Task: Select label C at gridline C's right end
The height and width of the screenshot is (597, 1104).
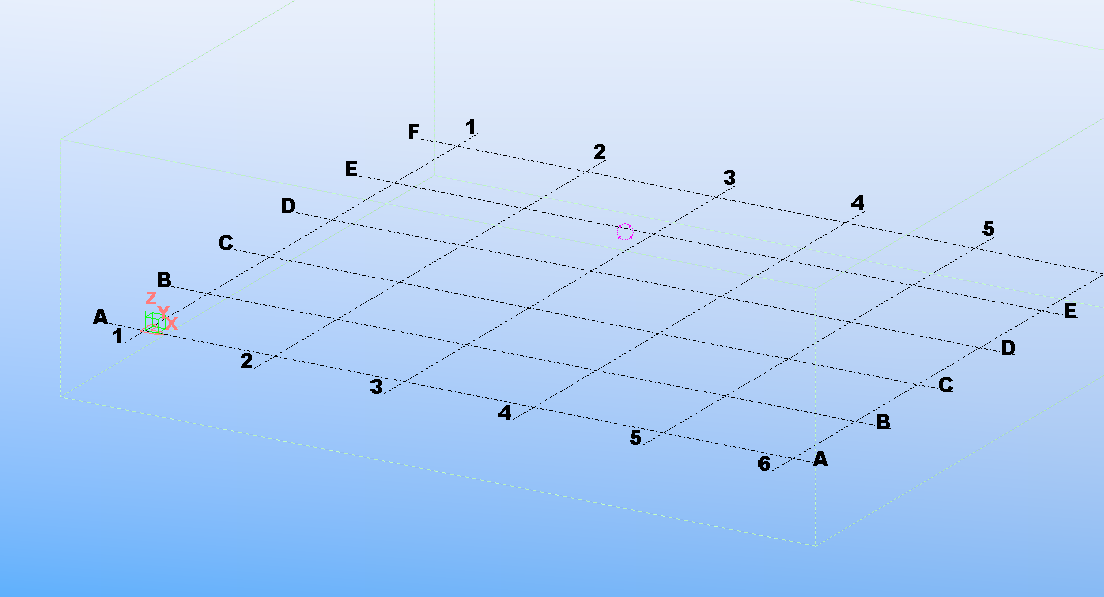Action: [945, 385]
